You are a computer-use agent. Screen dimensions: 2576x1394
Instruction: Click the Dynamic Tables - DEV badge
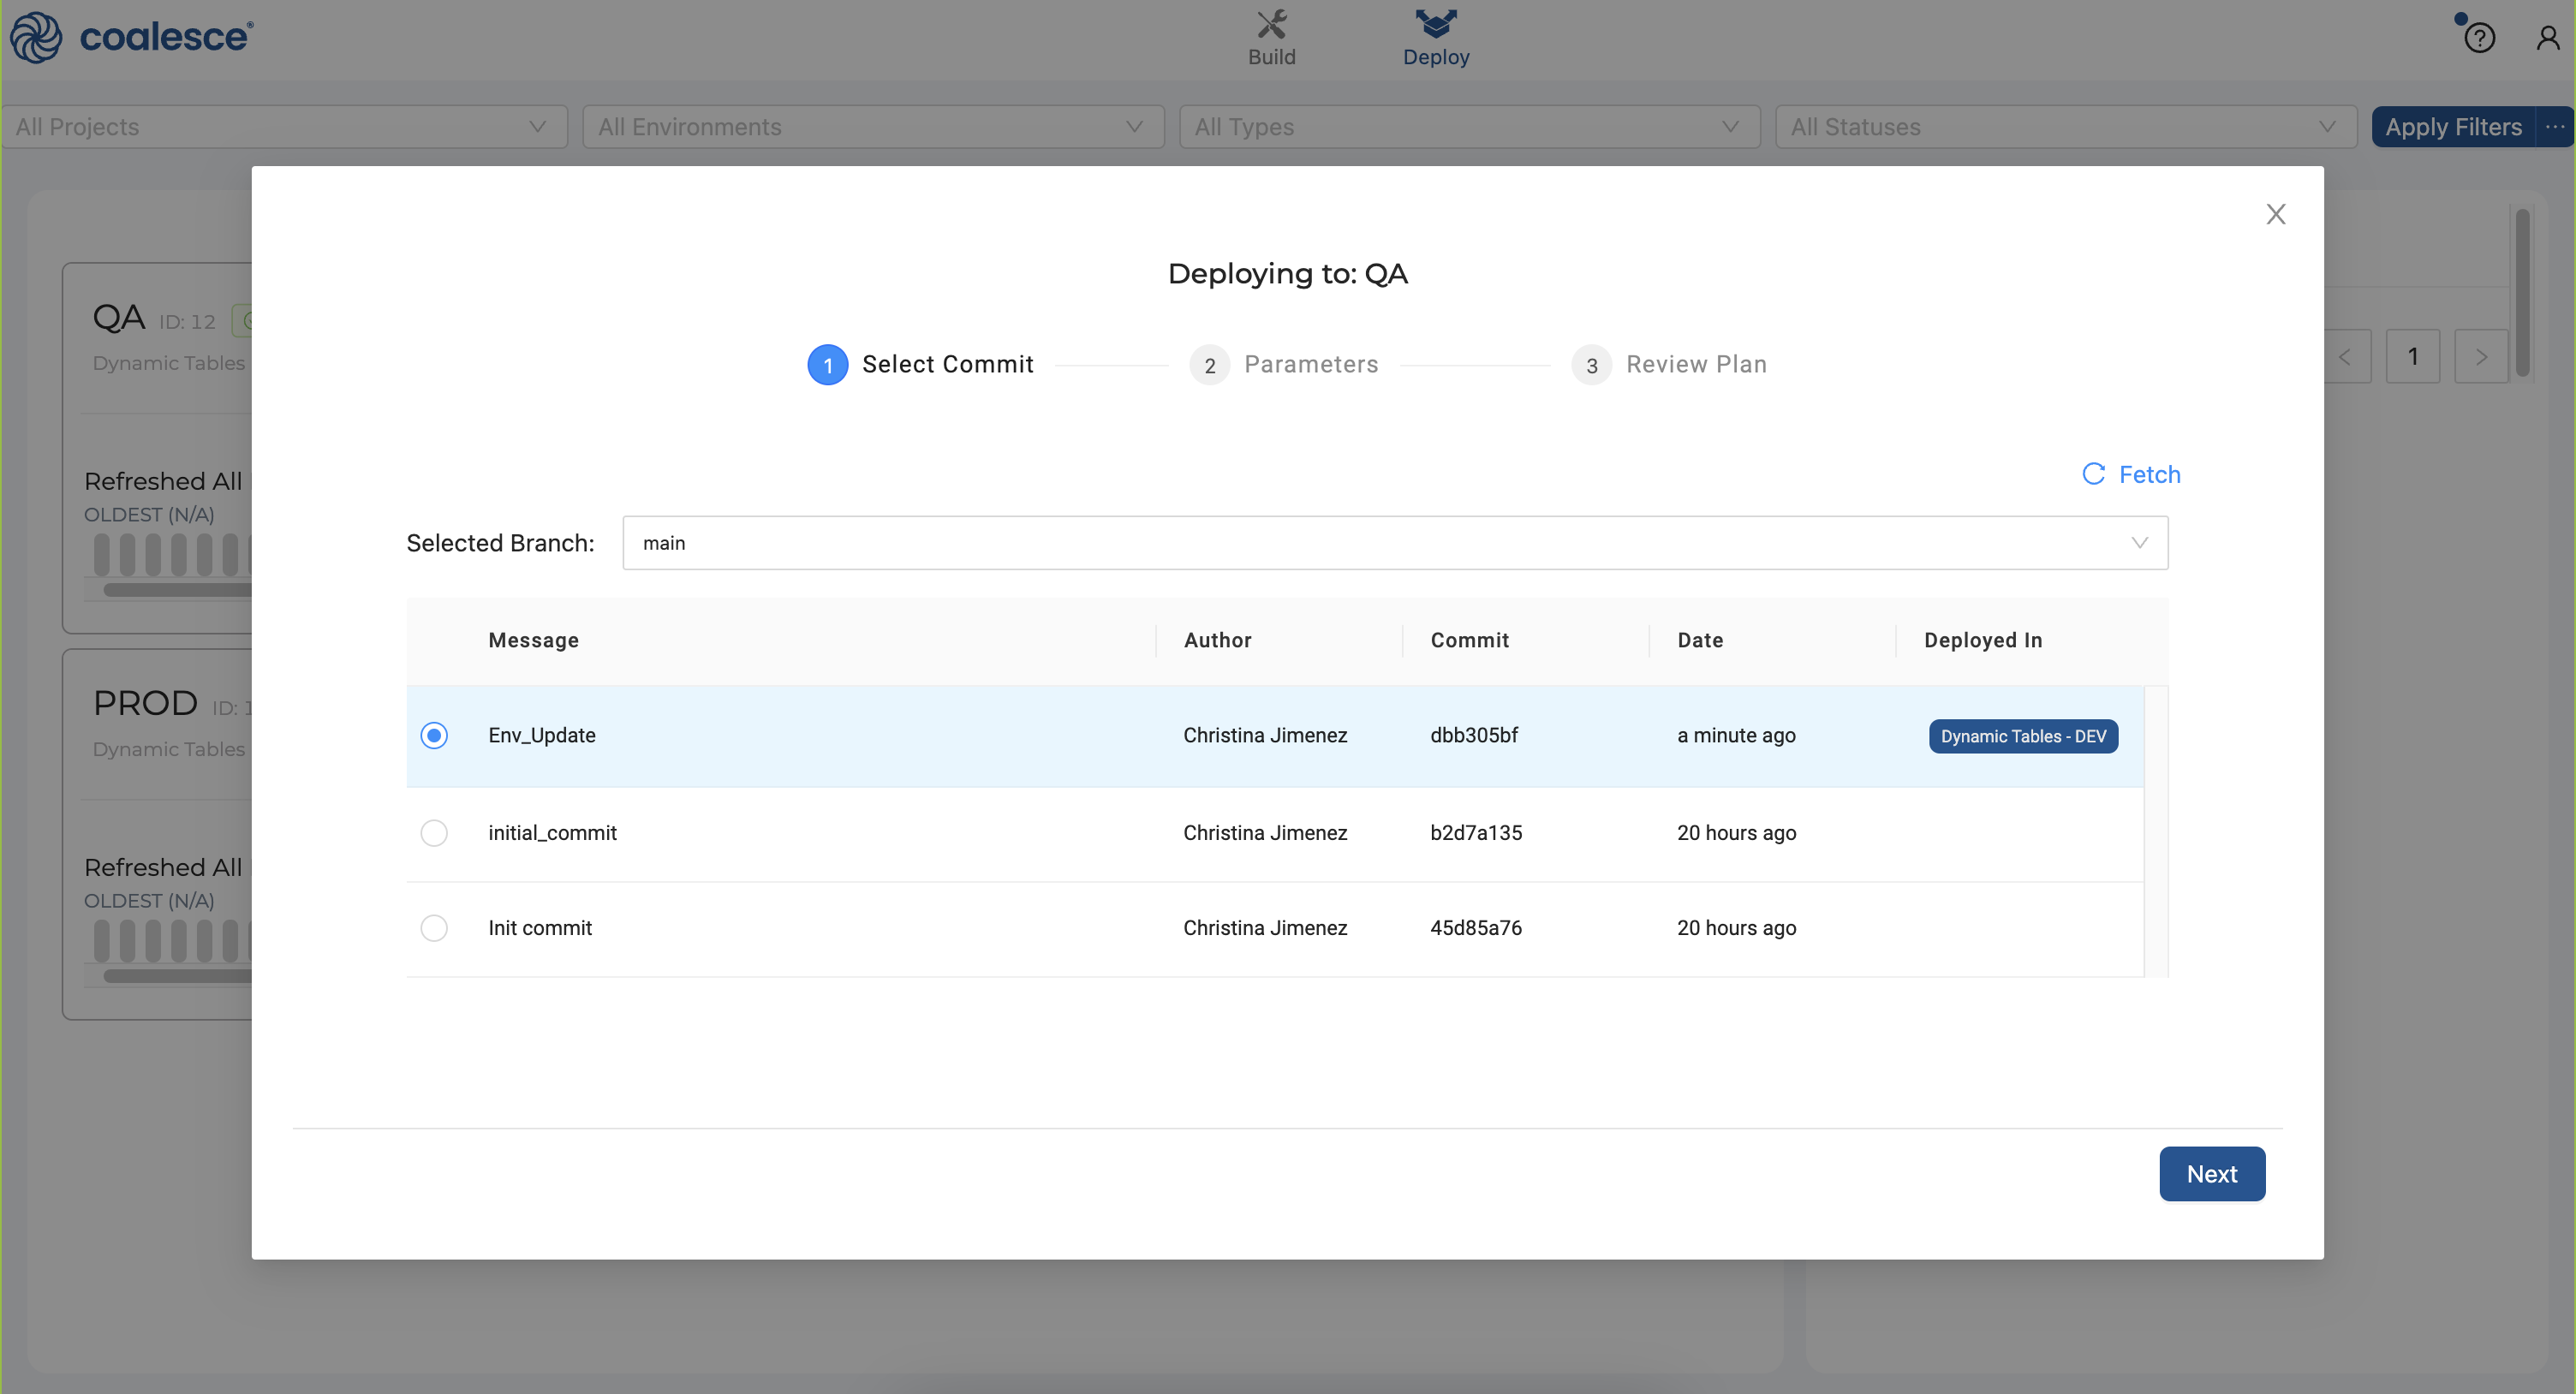2022,736
